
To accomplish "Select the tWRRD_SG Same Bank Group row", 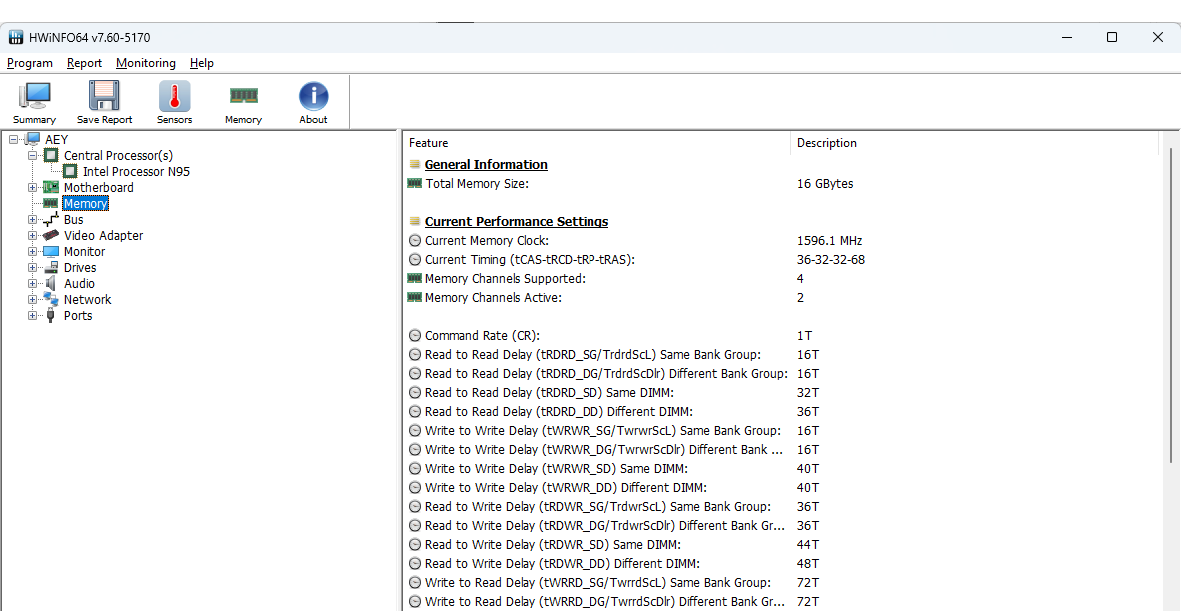I will click(x=598, y=582).
